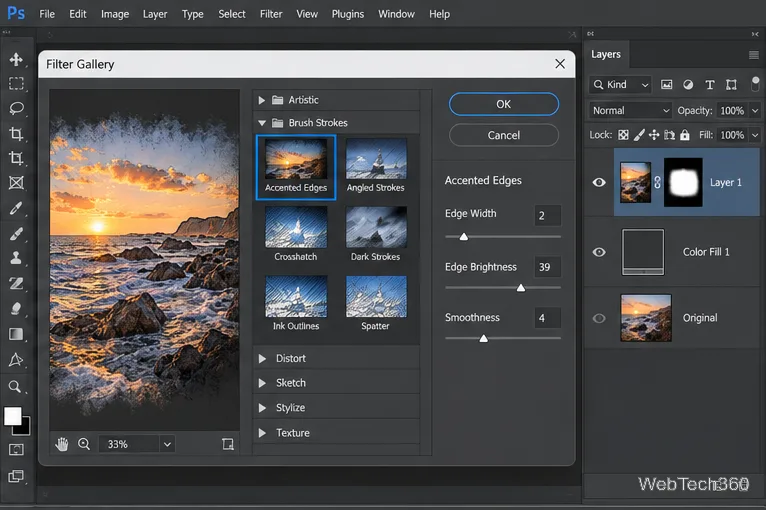Viewport: 766px width, 510px height.
Task: Click the Edge Brightness slider handle
Action: coord(521,288)
